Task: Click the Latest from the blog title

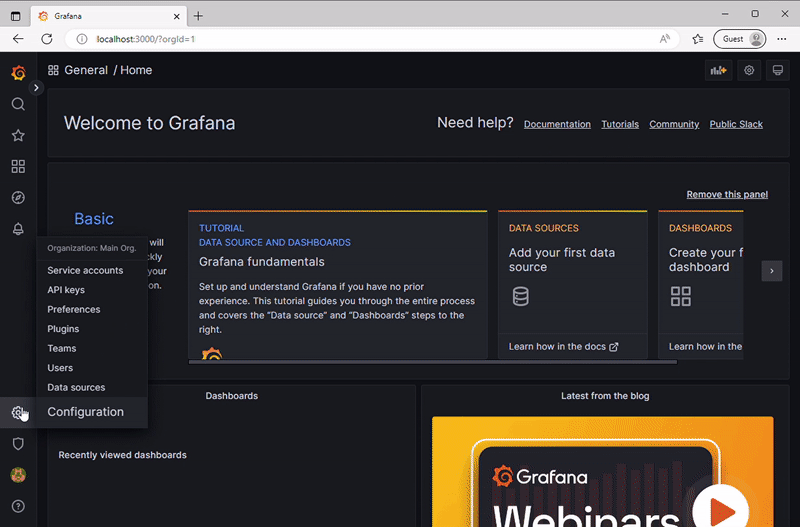Action: coord(605,396)
